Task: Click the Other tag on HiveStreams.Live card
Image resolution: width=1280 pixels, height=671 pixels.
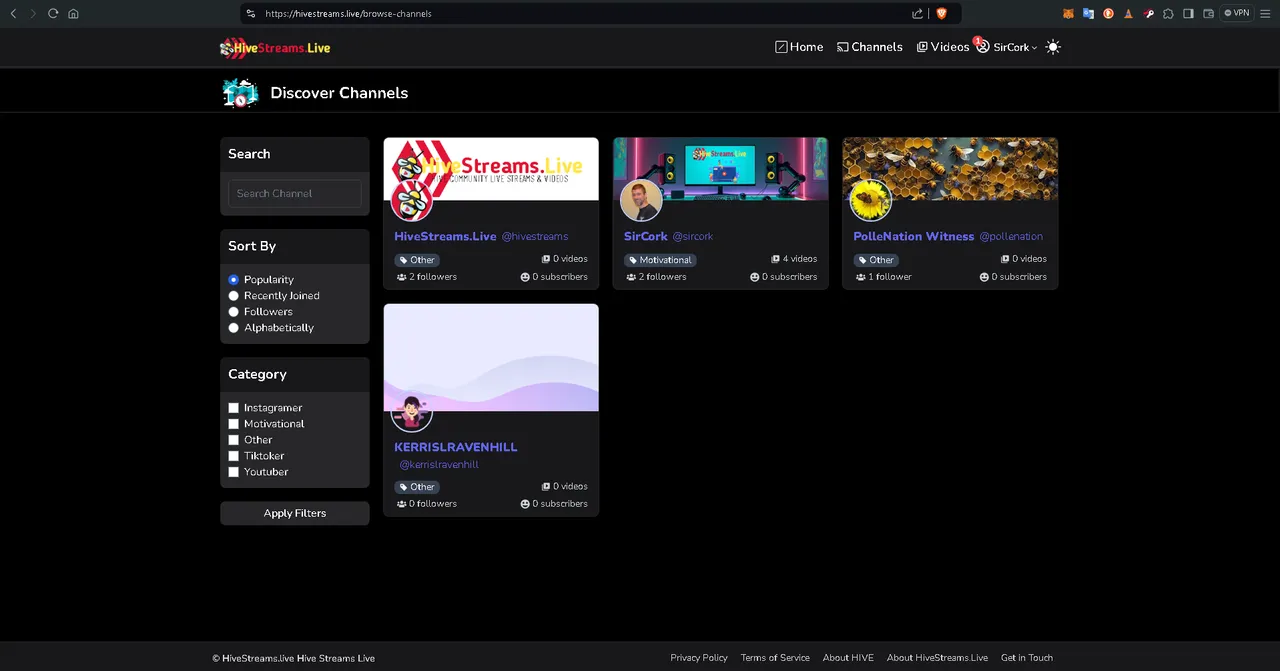Action: point(417,260)
